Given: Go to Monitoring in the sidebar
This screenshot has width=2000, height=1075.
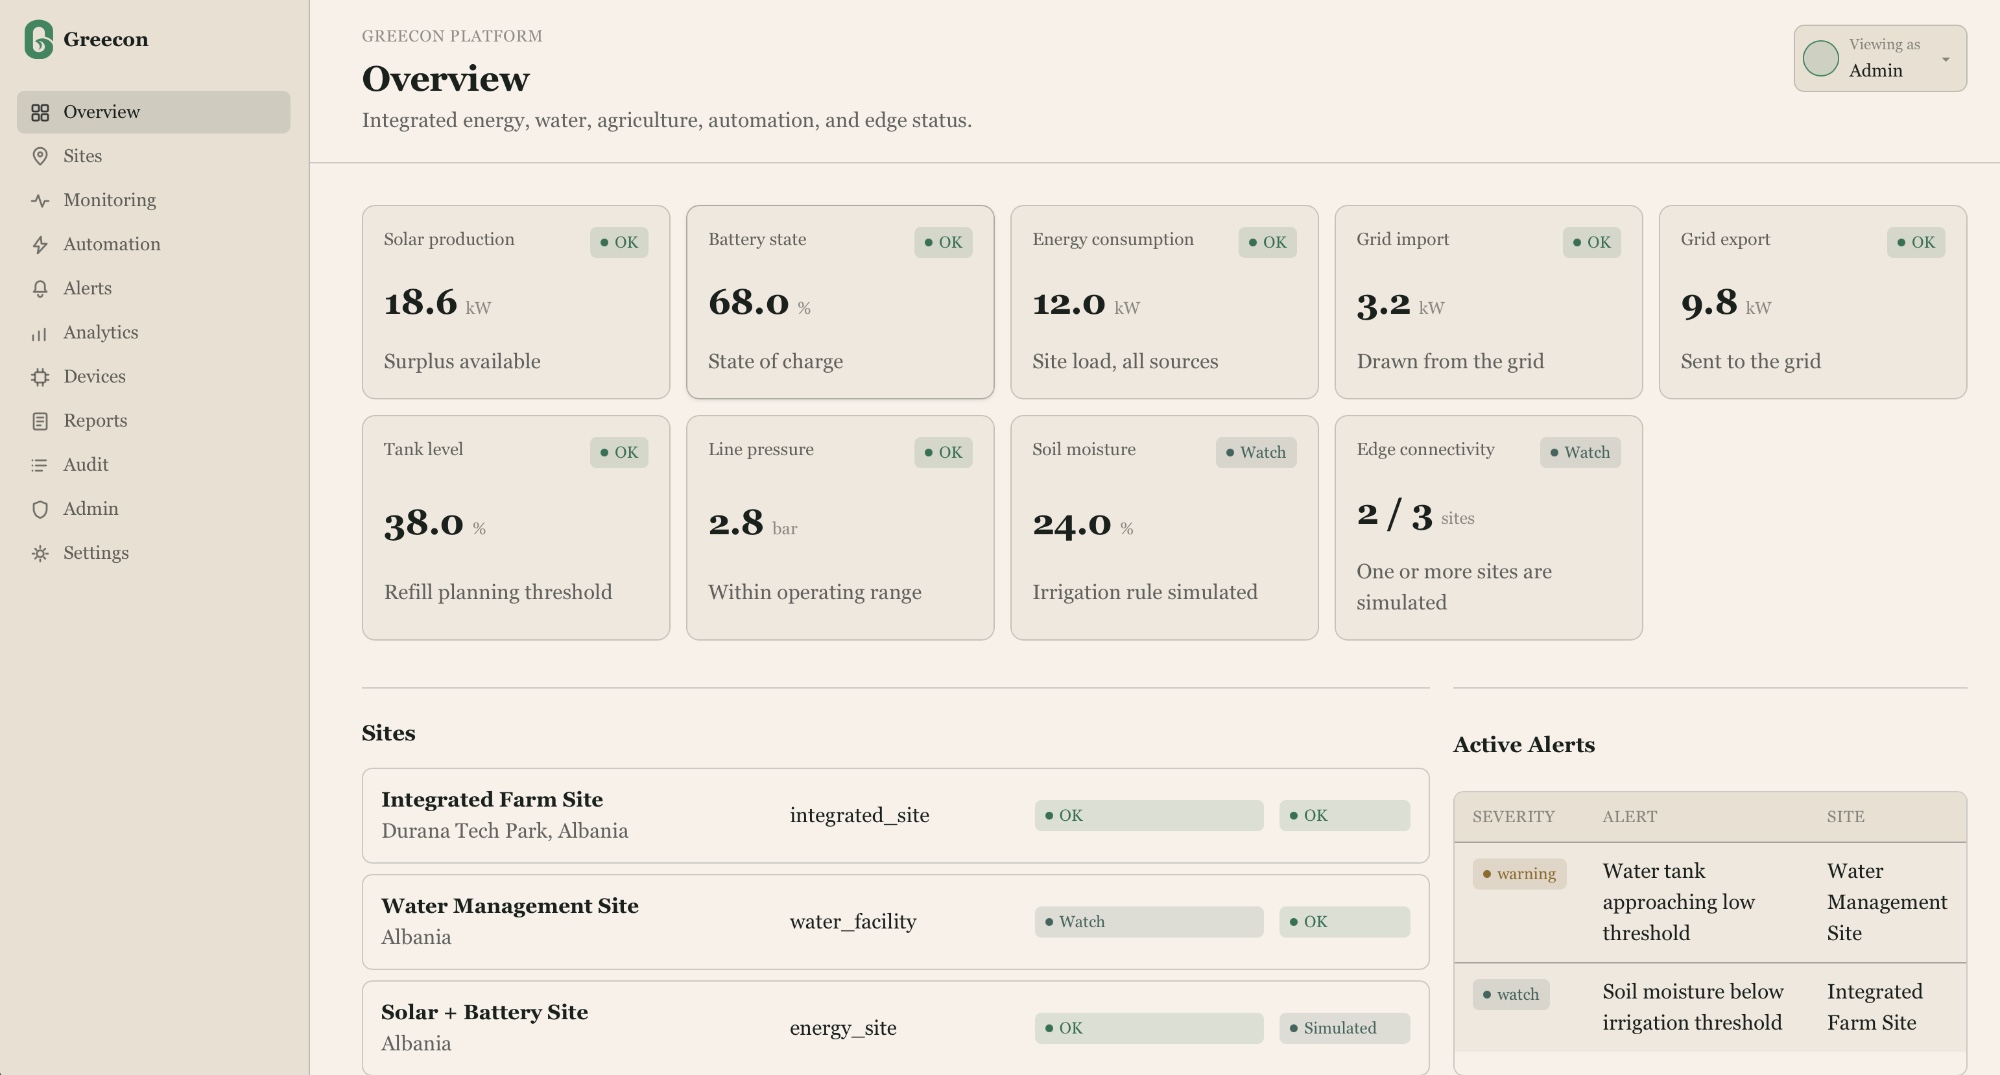Looking at the screenshot, I should (154, 200).
